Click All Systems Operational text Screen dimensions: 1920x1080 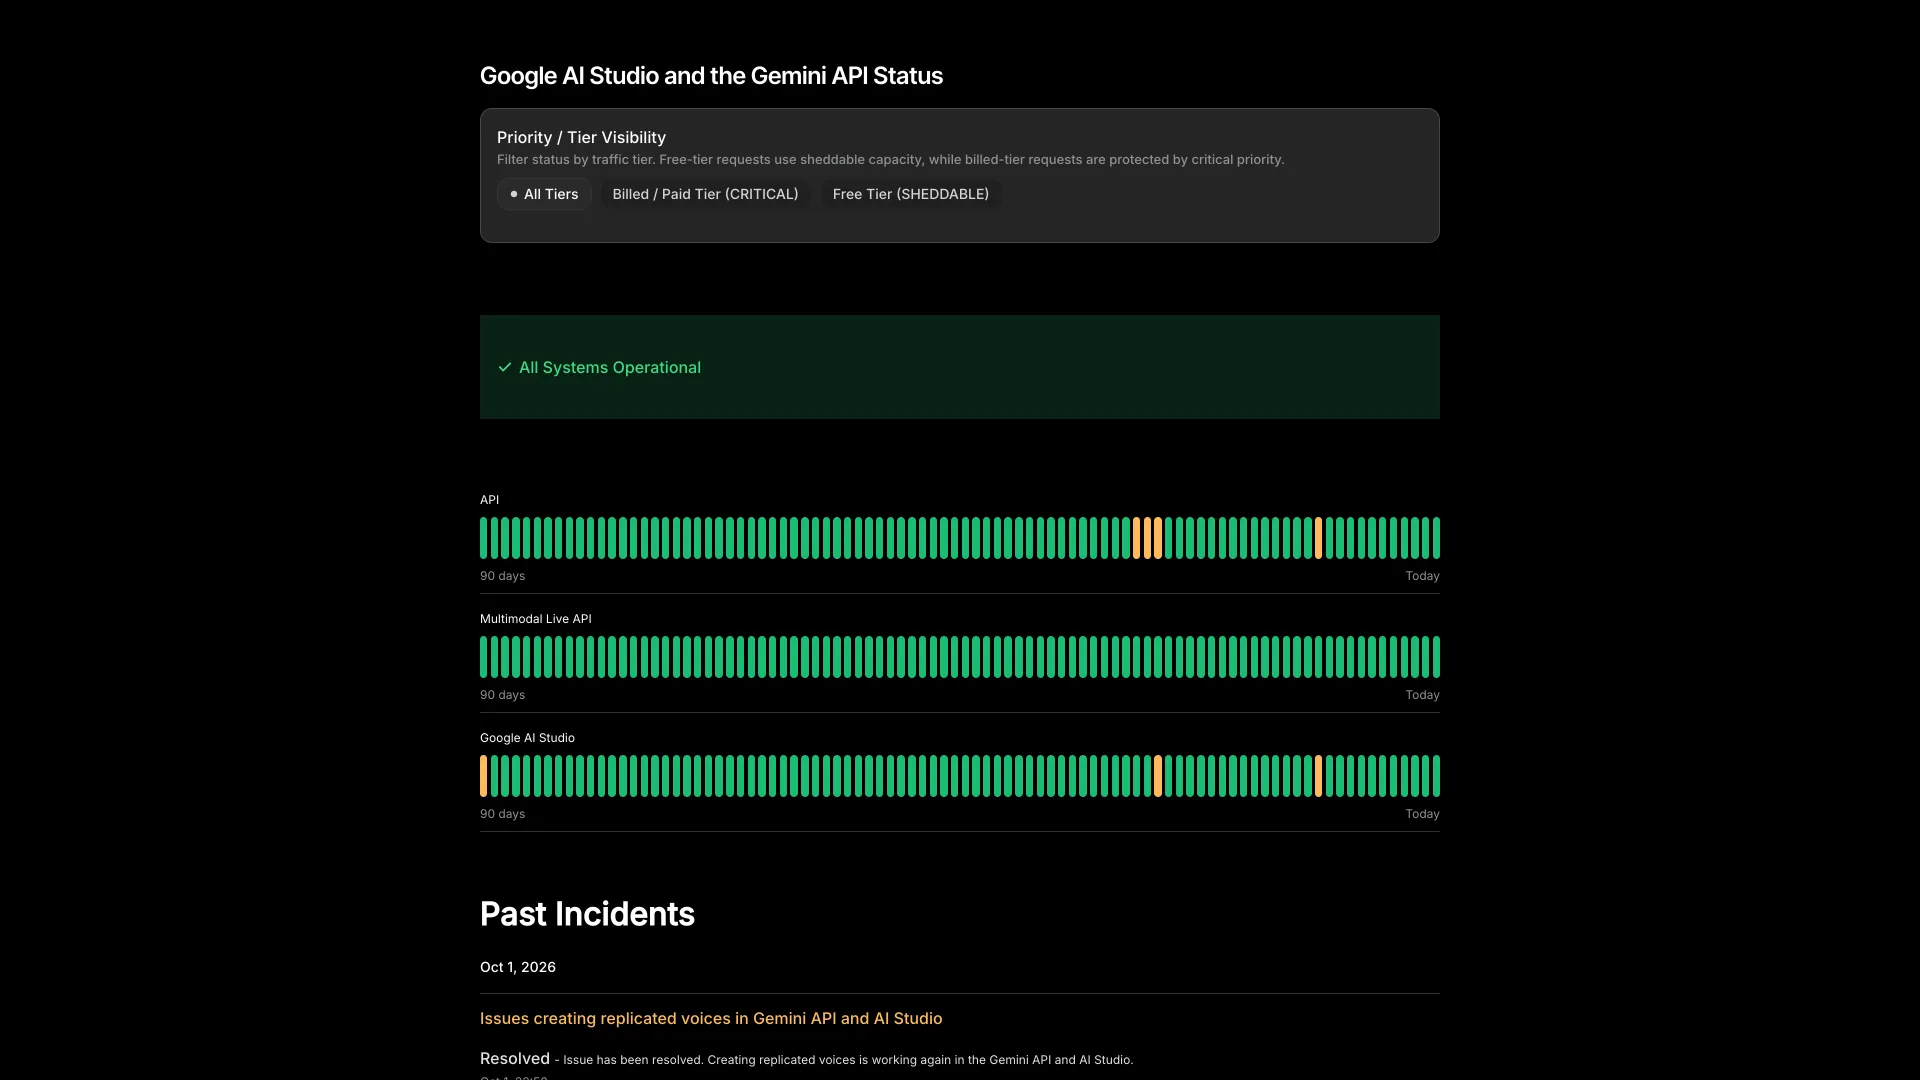point(610,368)
